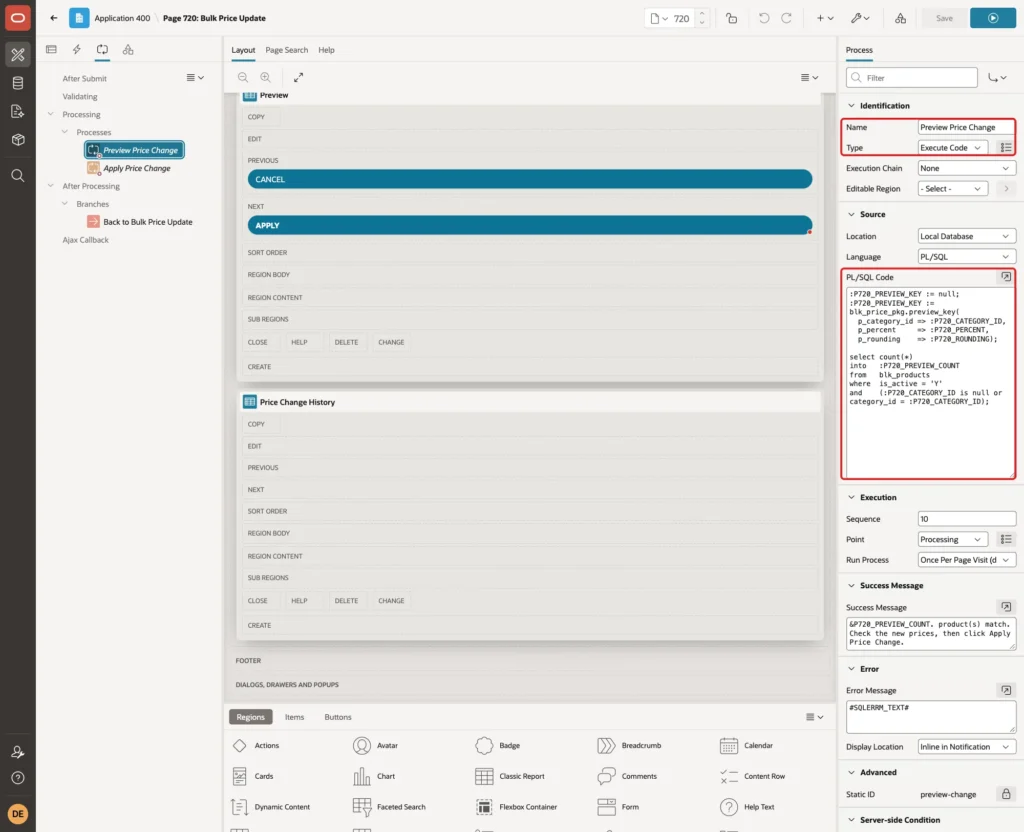Open the Run Process dropdown
Screen dimensions: 1024x832
point(967,560)
